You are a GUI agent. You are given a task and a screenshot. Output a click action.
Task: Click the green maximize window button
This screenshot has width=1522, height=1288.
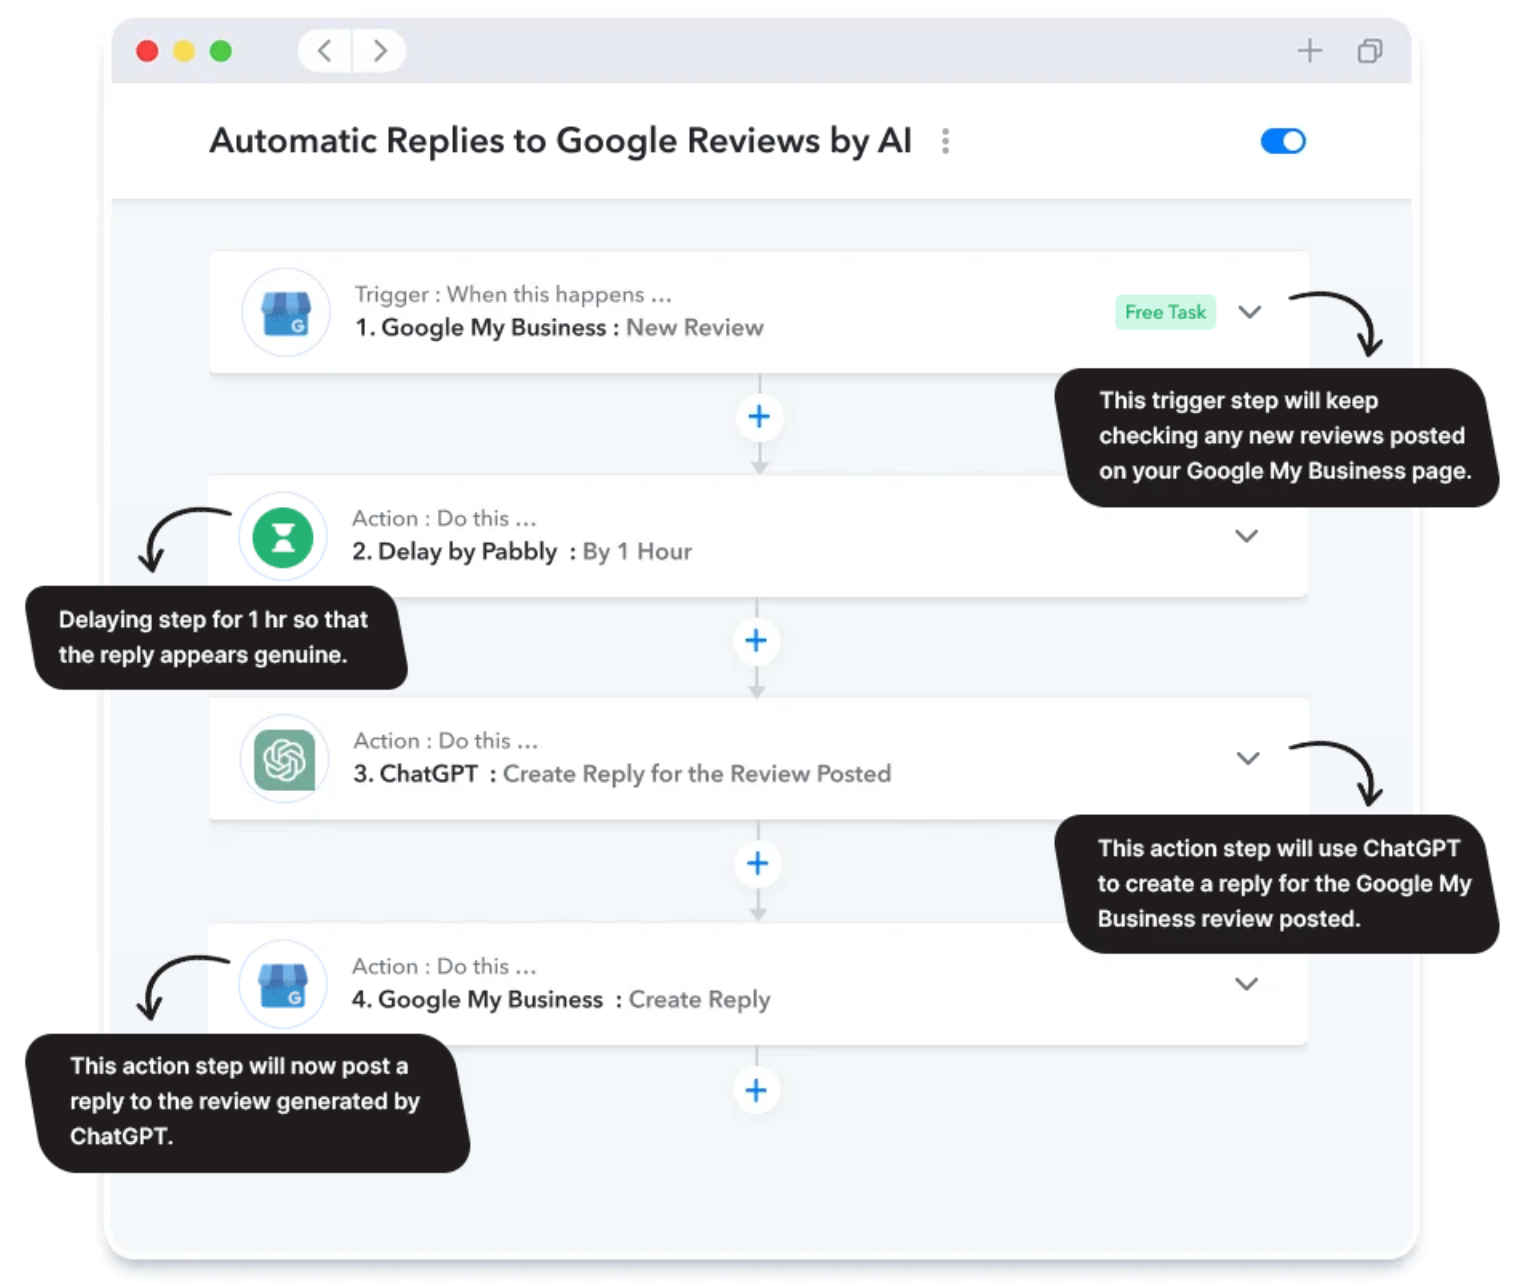(x=221, y=51)
